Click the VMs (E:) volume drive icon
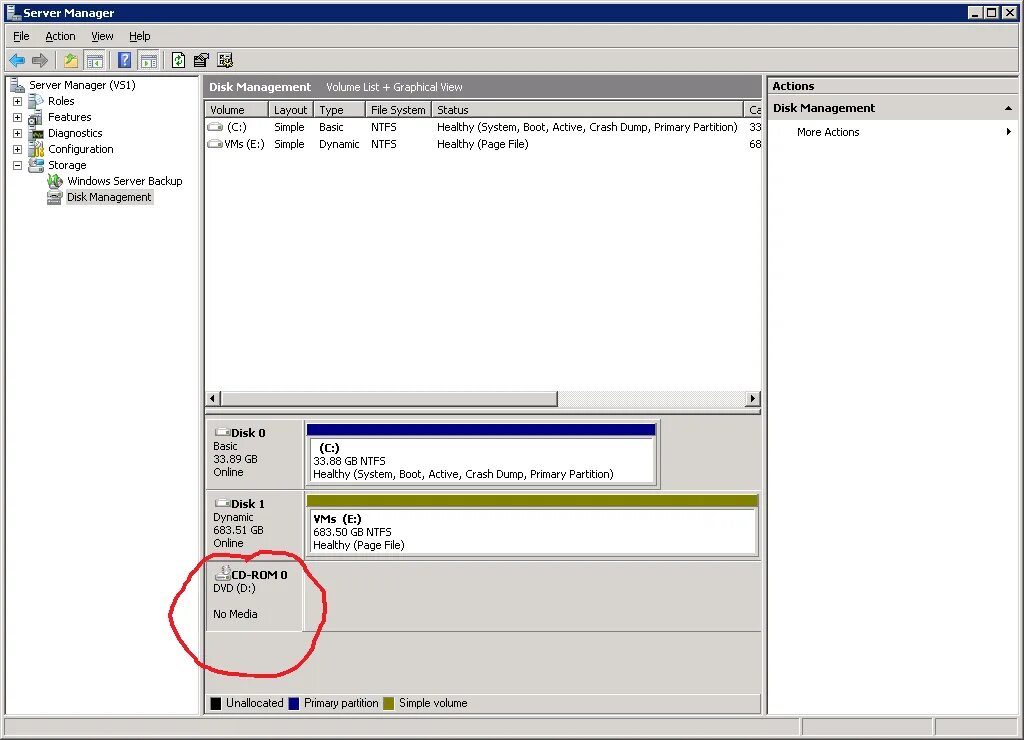 tap(215, 144)
